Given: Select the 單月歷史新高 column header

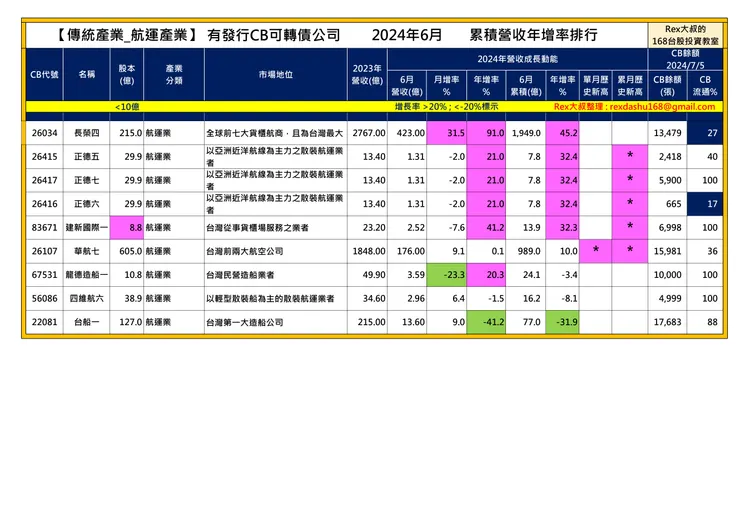Looking at the screenshot, I should (596, 85).
